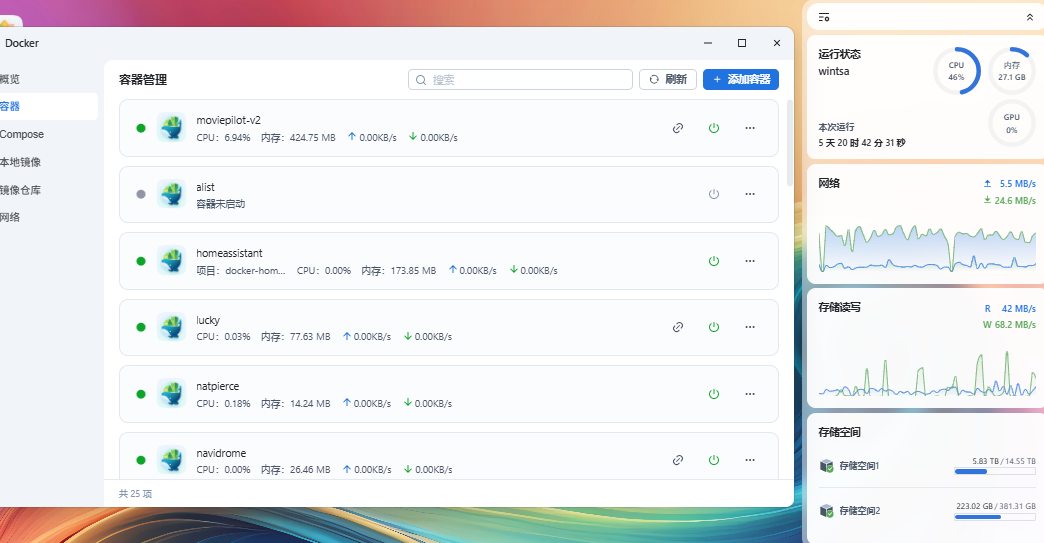Click the natpierce container name

(217, 387)
